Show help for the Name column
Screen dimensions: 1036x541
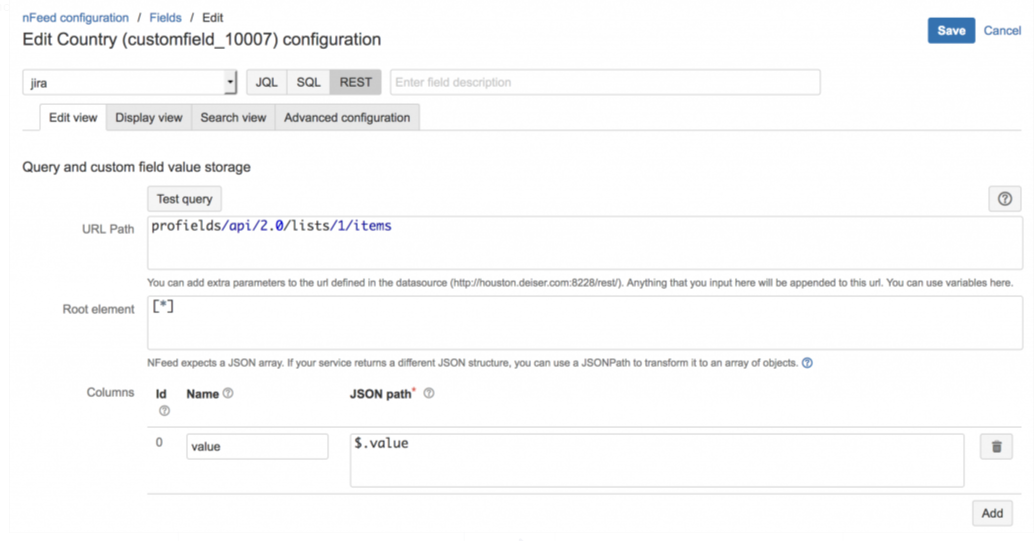pos(228,393)
